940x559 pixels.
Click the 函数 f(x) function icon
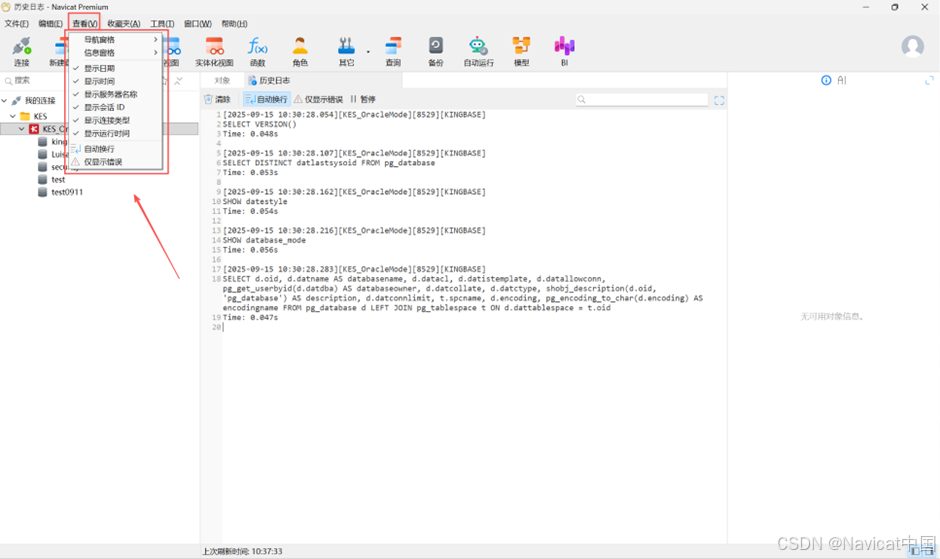258,51
